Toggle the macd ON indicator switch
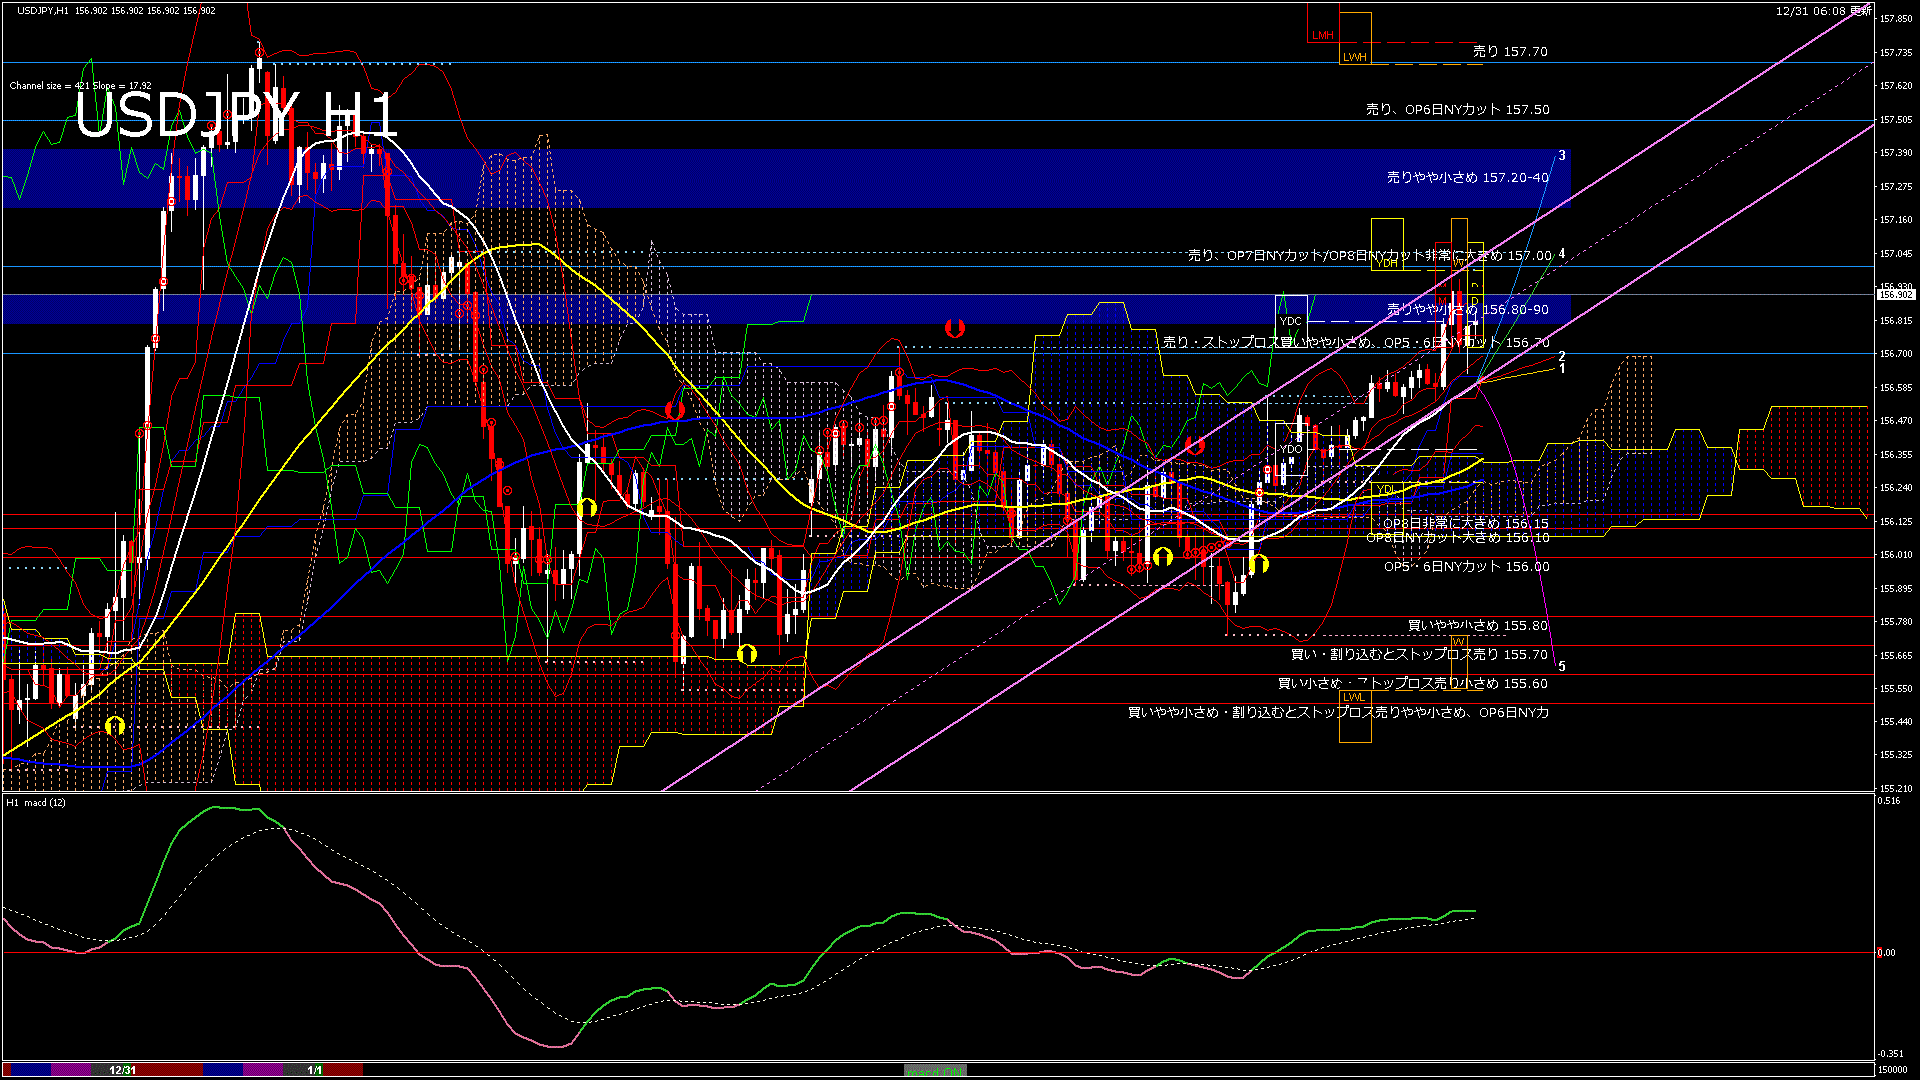 click(x=933, y=1069)
